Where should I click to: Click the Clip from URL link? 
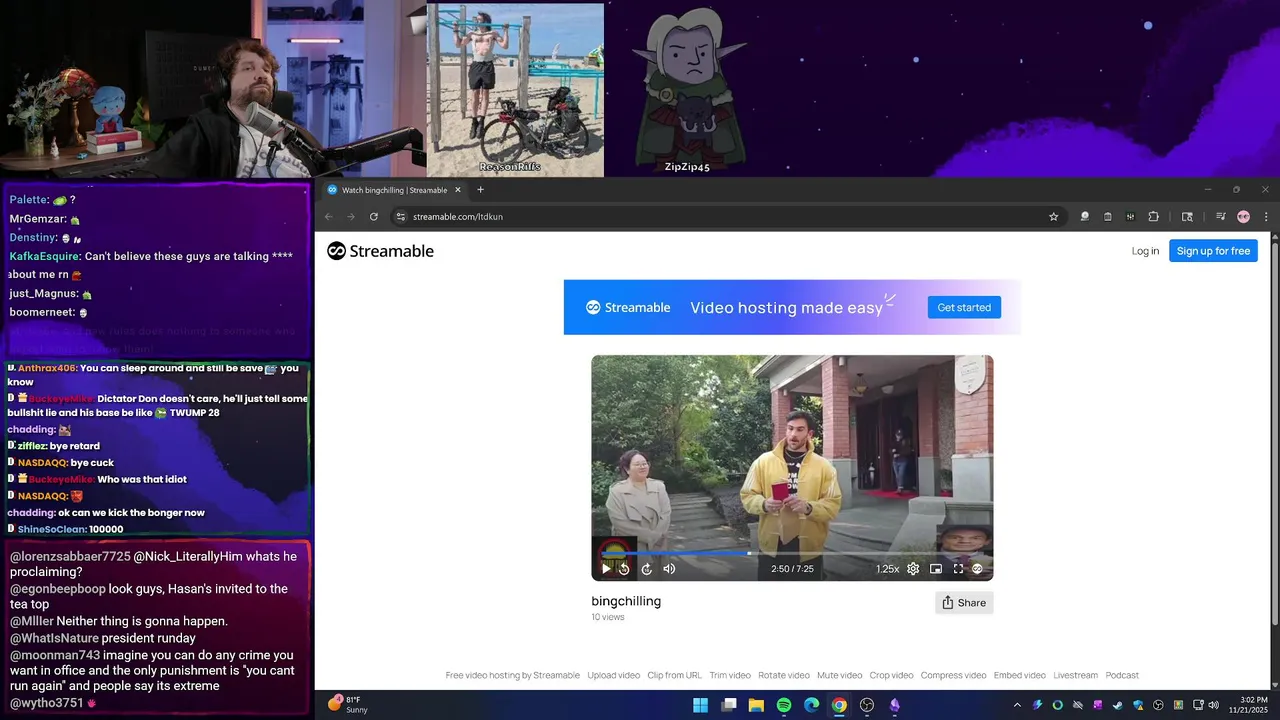coord(674,675)
